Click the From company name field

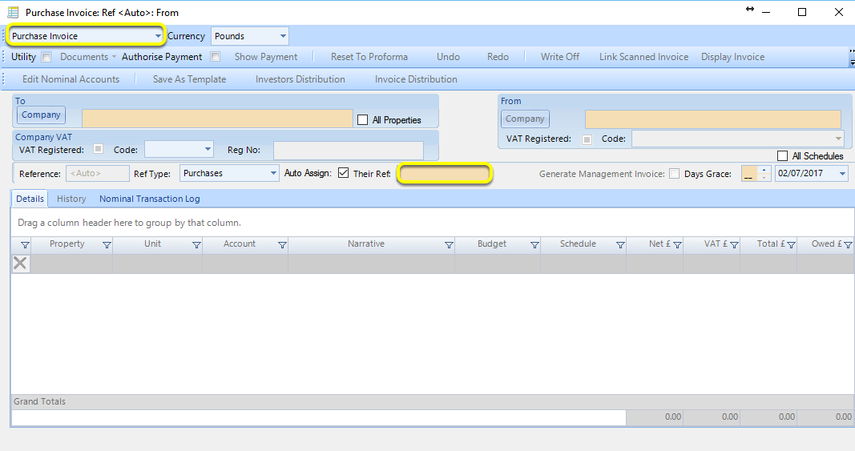(713, 119)
